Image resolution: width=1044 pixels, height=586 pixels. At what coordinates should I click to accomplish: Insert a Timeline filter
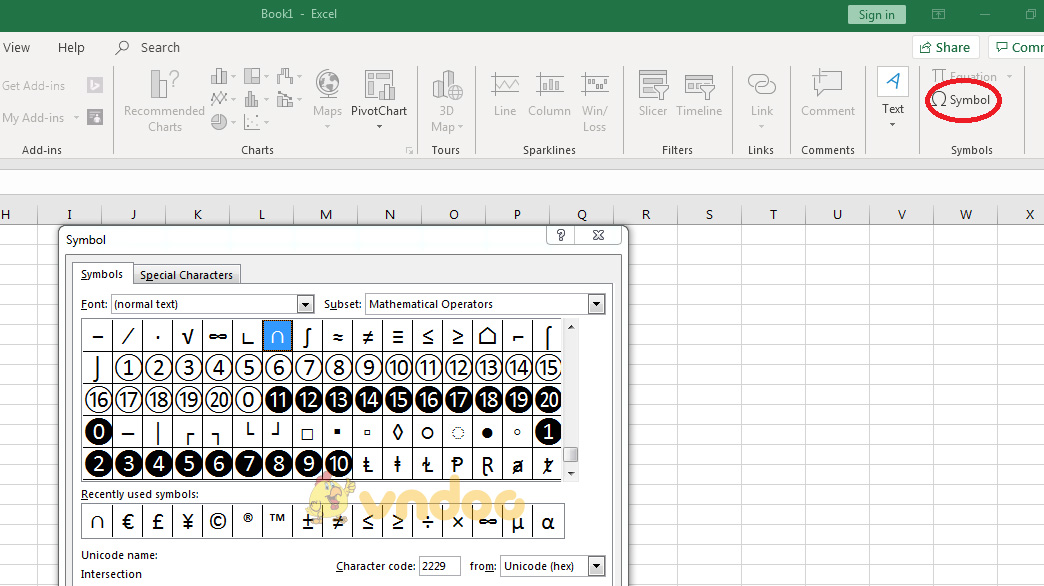click(699, 97)
